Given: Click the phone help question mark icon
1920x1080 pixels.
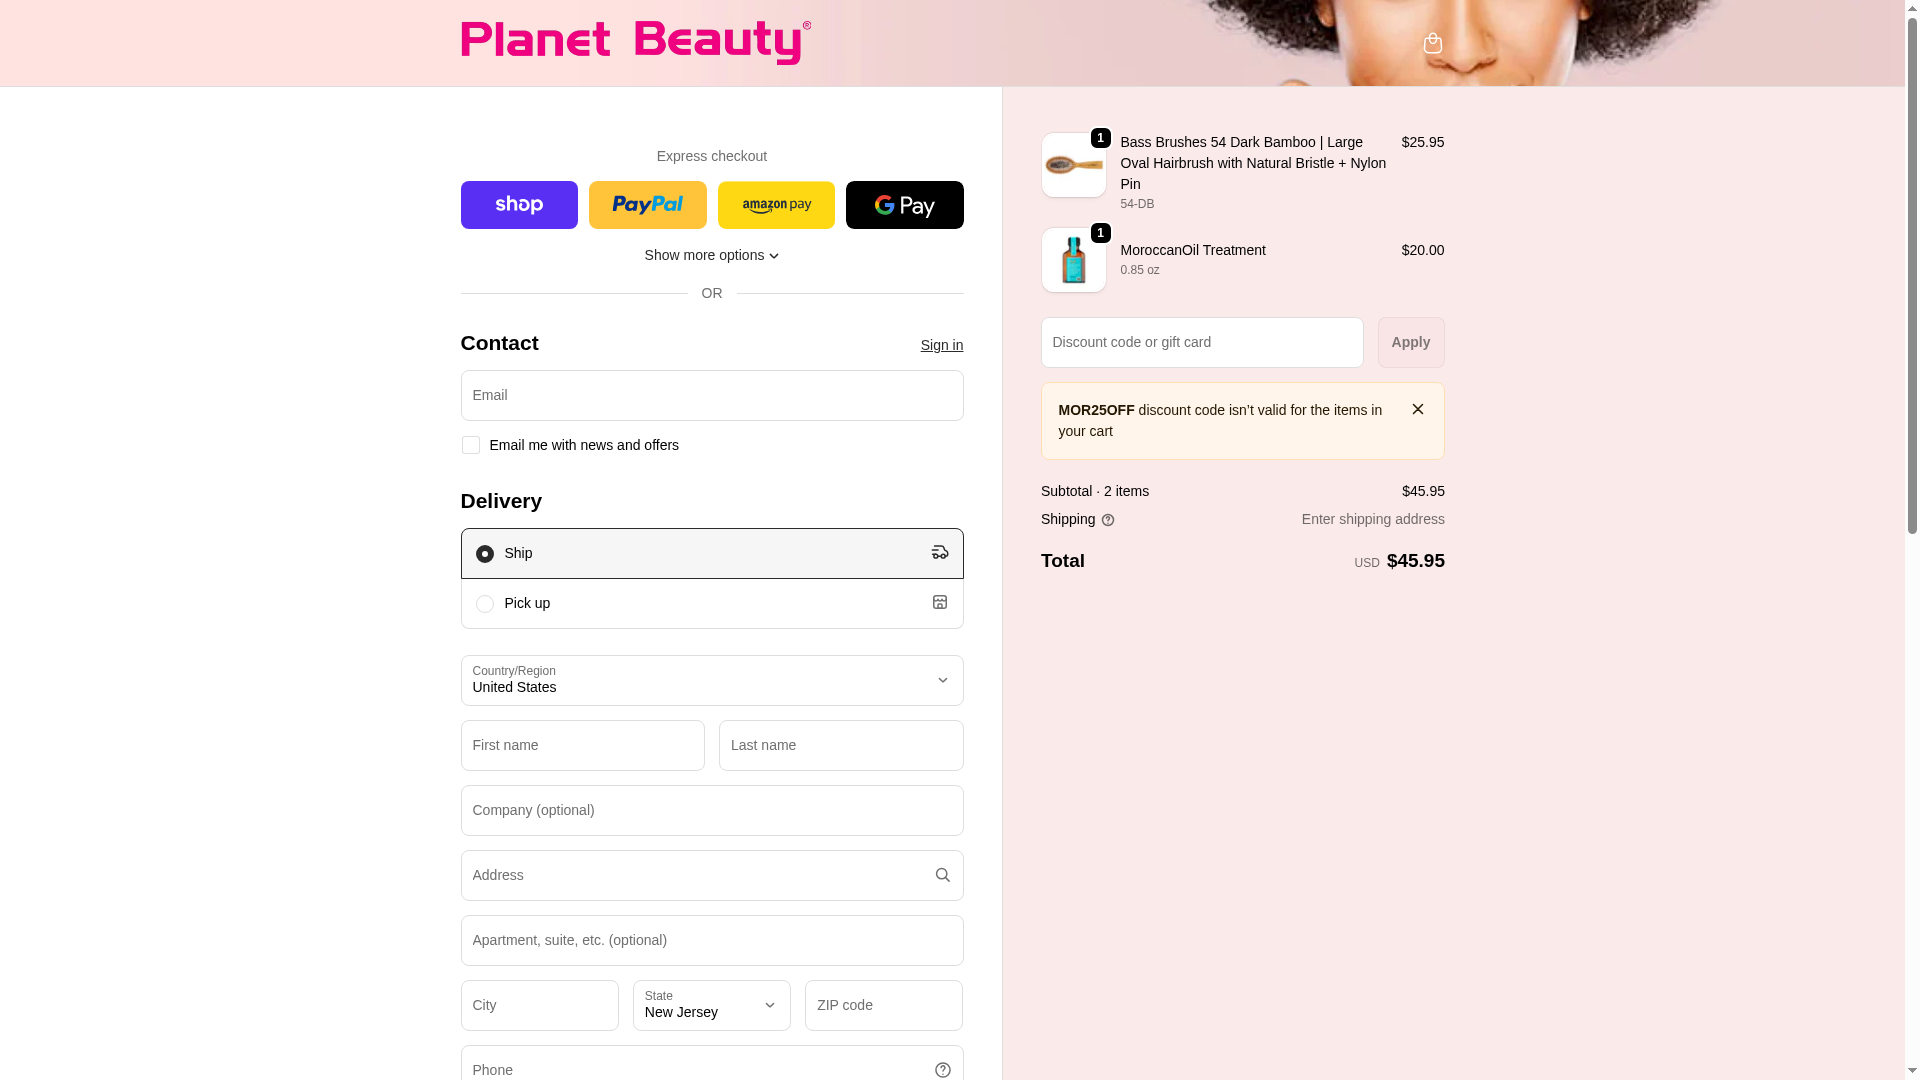Looking at the screenshot, I should coord(942,1070).
